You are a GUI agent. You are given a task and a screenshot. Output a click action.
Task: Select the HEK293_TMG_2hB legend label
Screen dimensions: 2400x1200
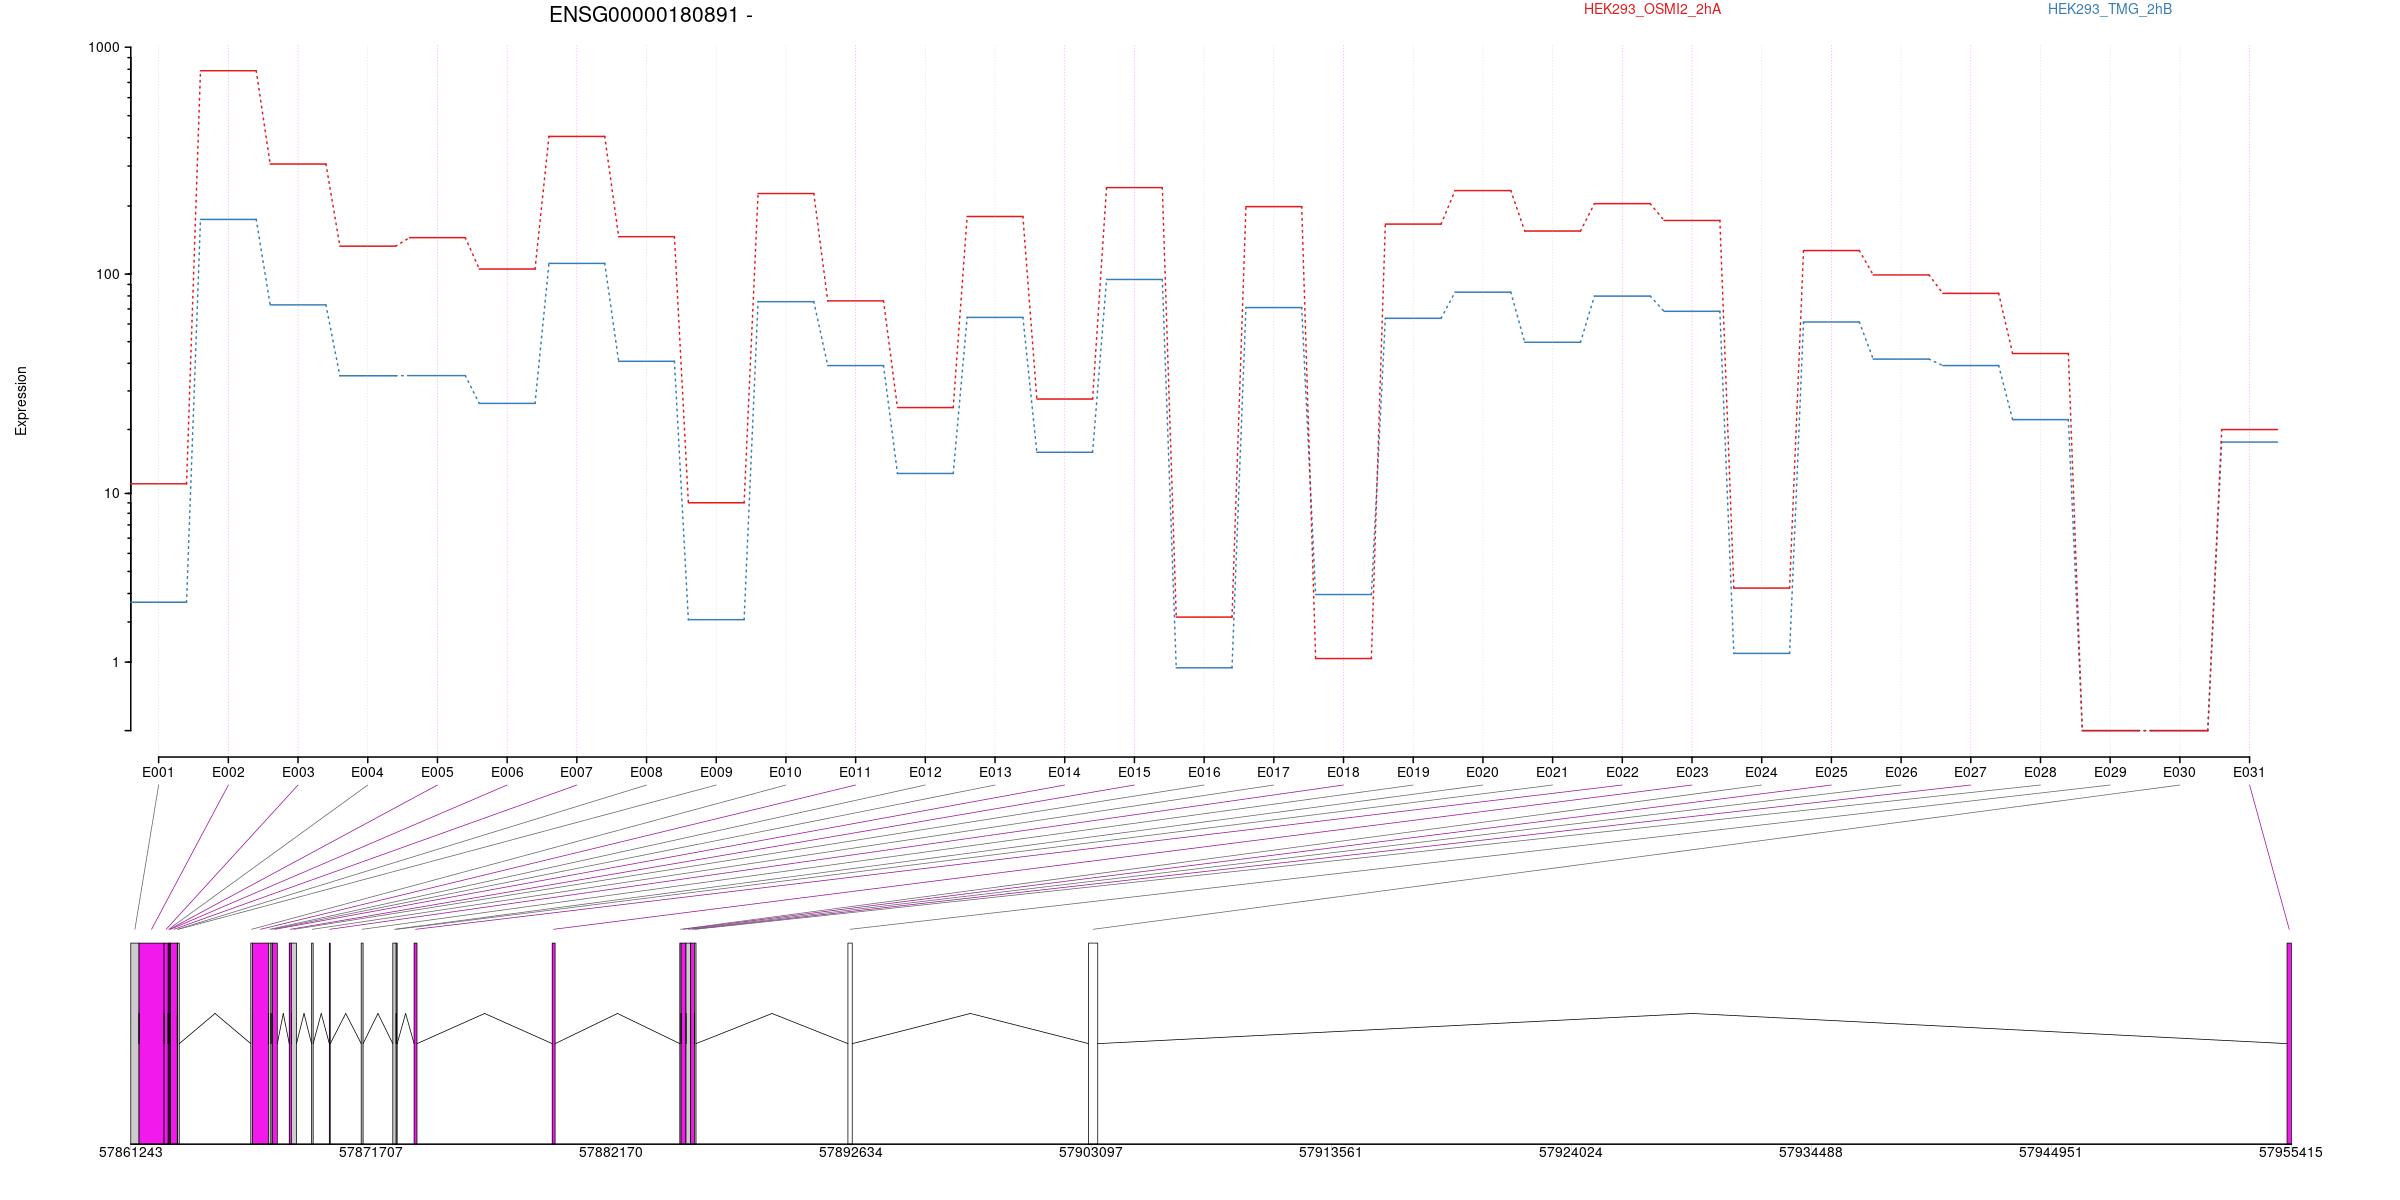[x=2110, y=9]
